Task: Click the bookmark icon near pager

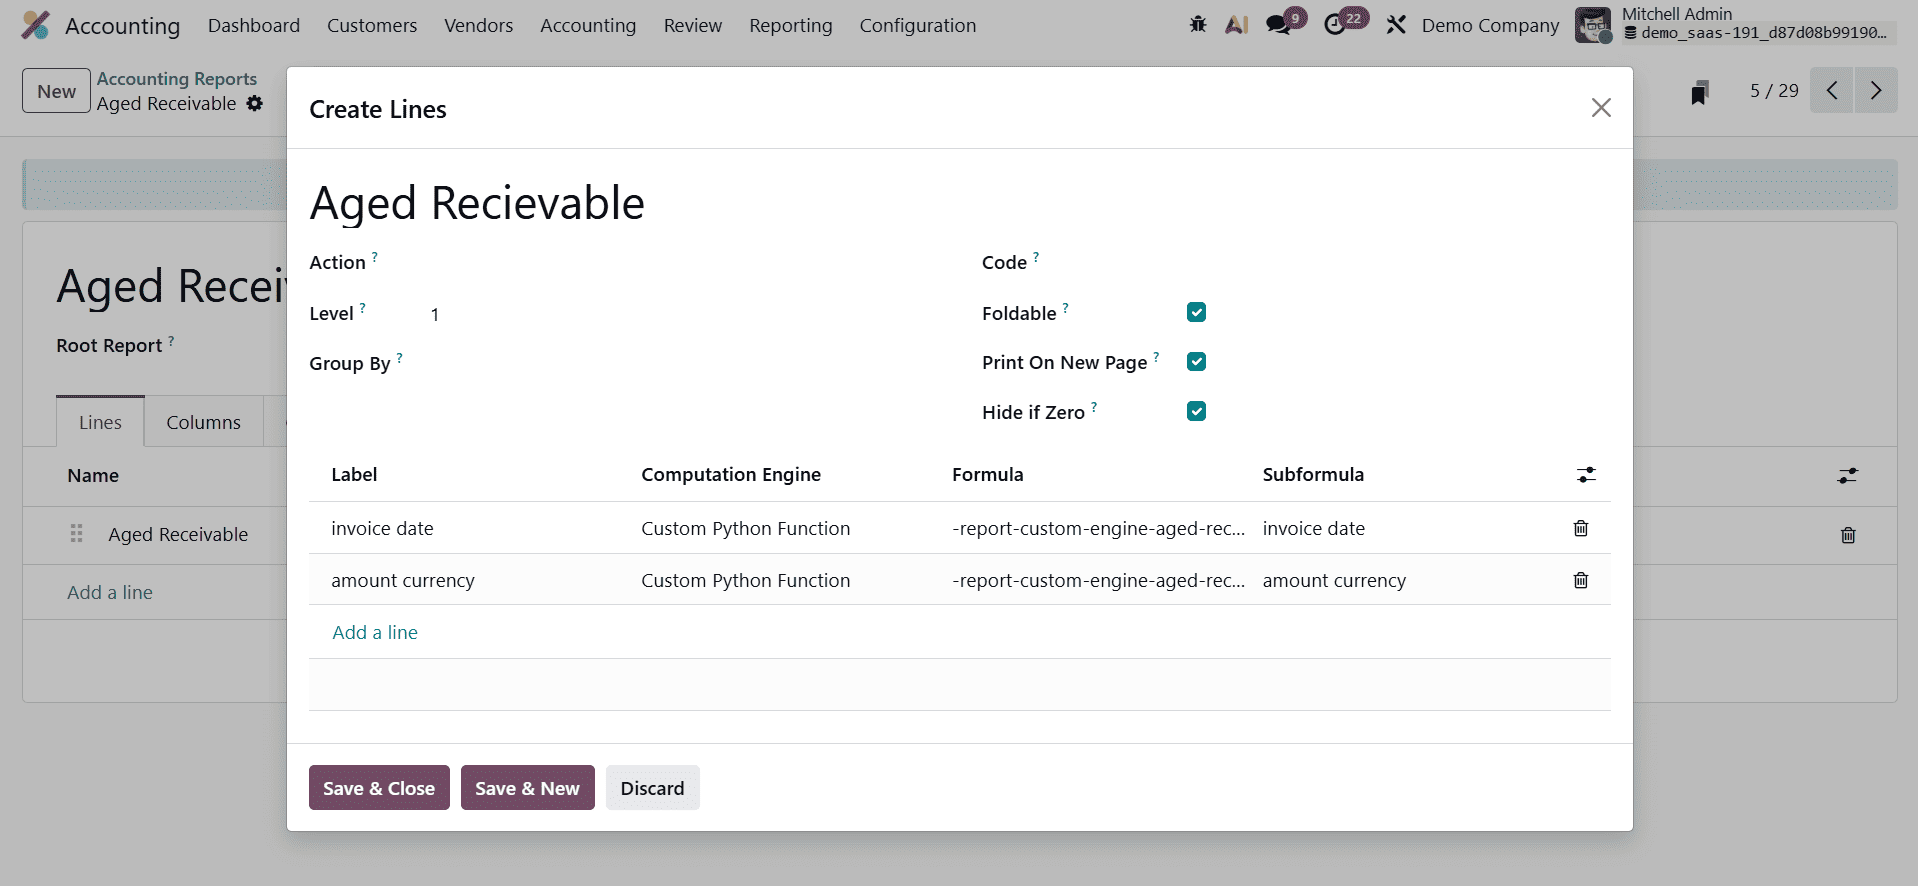Action: (x=1699, y=92)
